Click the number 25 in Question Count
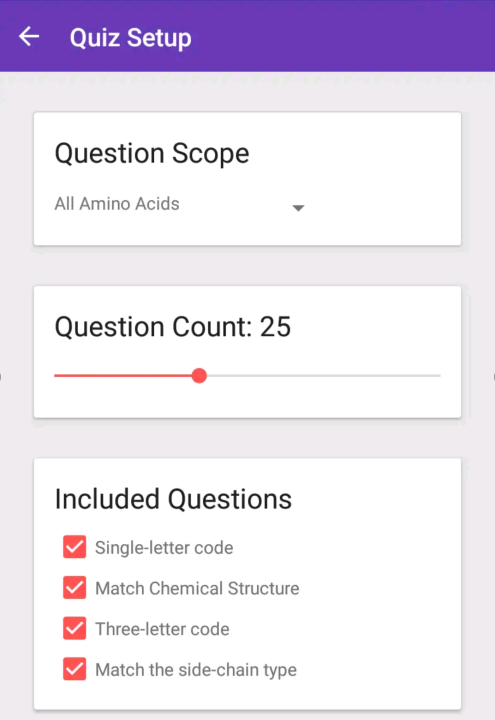Image resolution: width=495 pixels, height=720 pixels. [x=276, y=326]
